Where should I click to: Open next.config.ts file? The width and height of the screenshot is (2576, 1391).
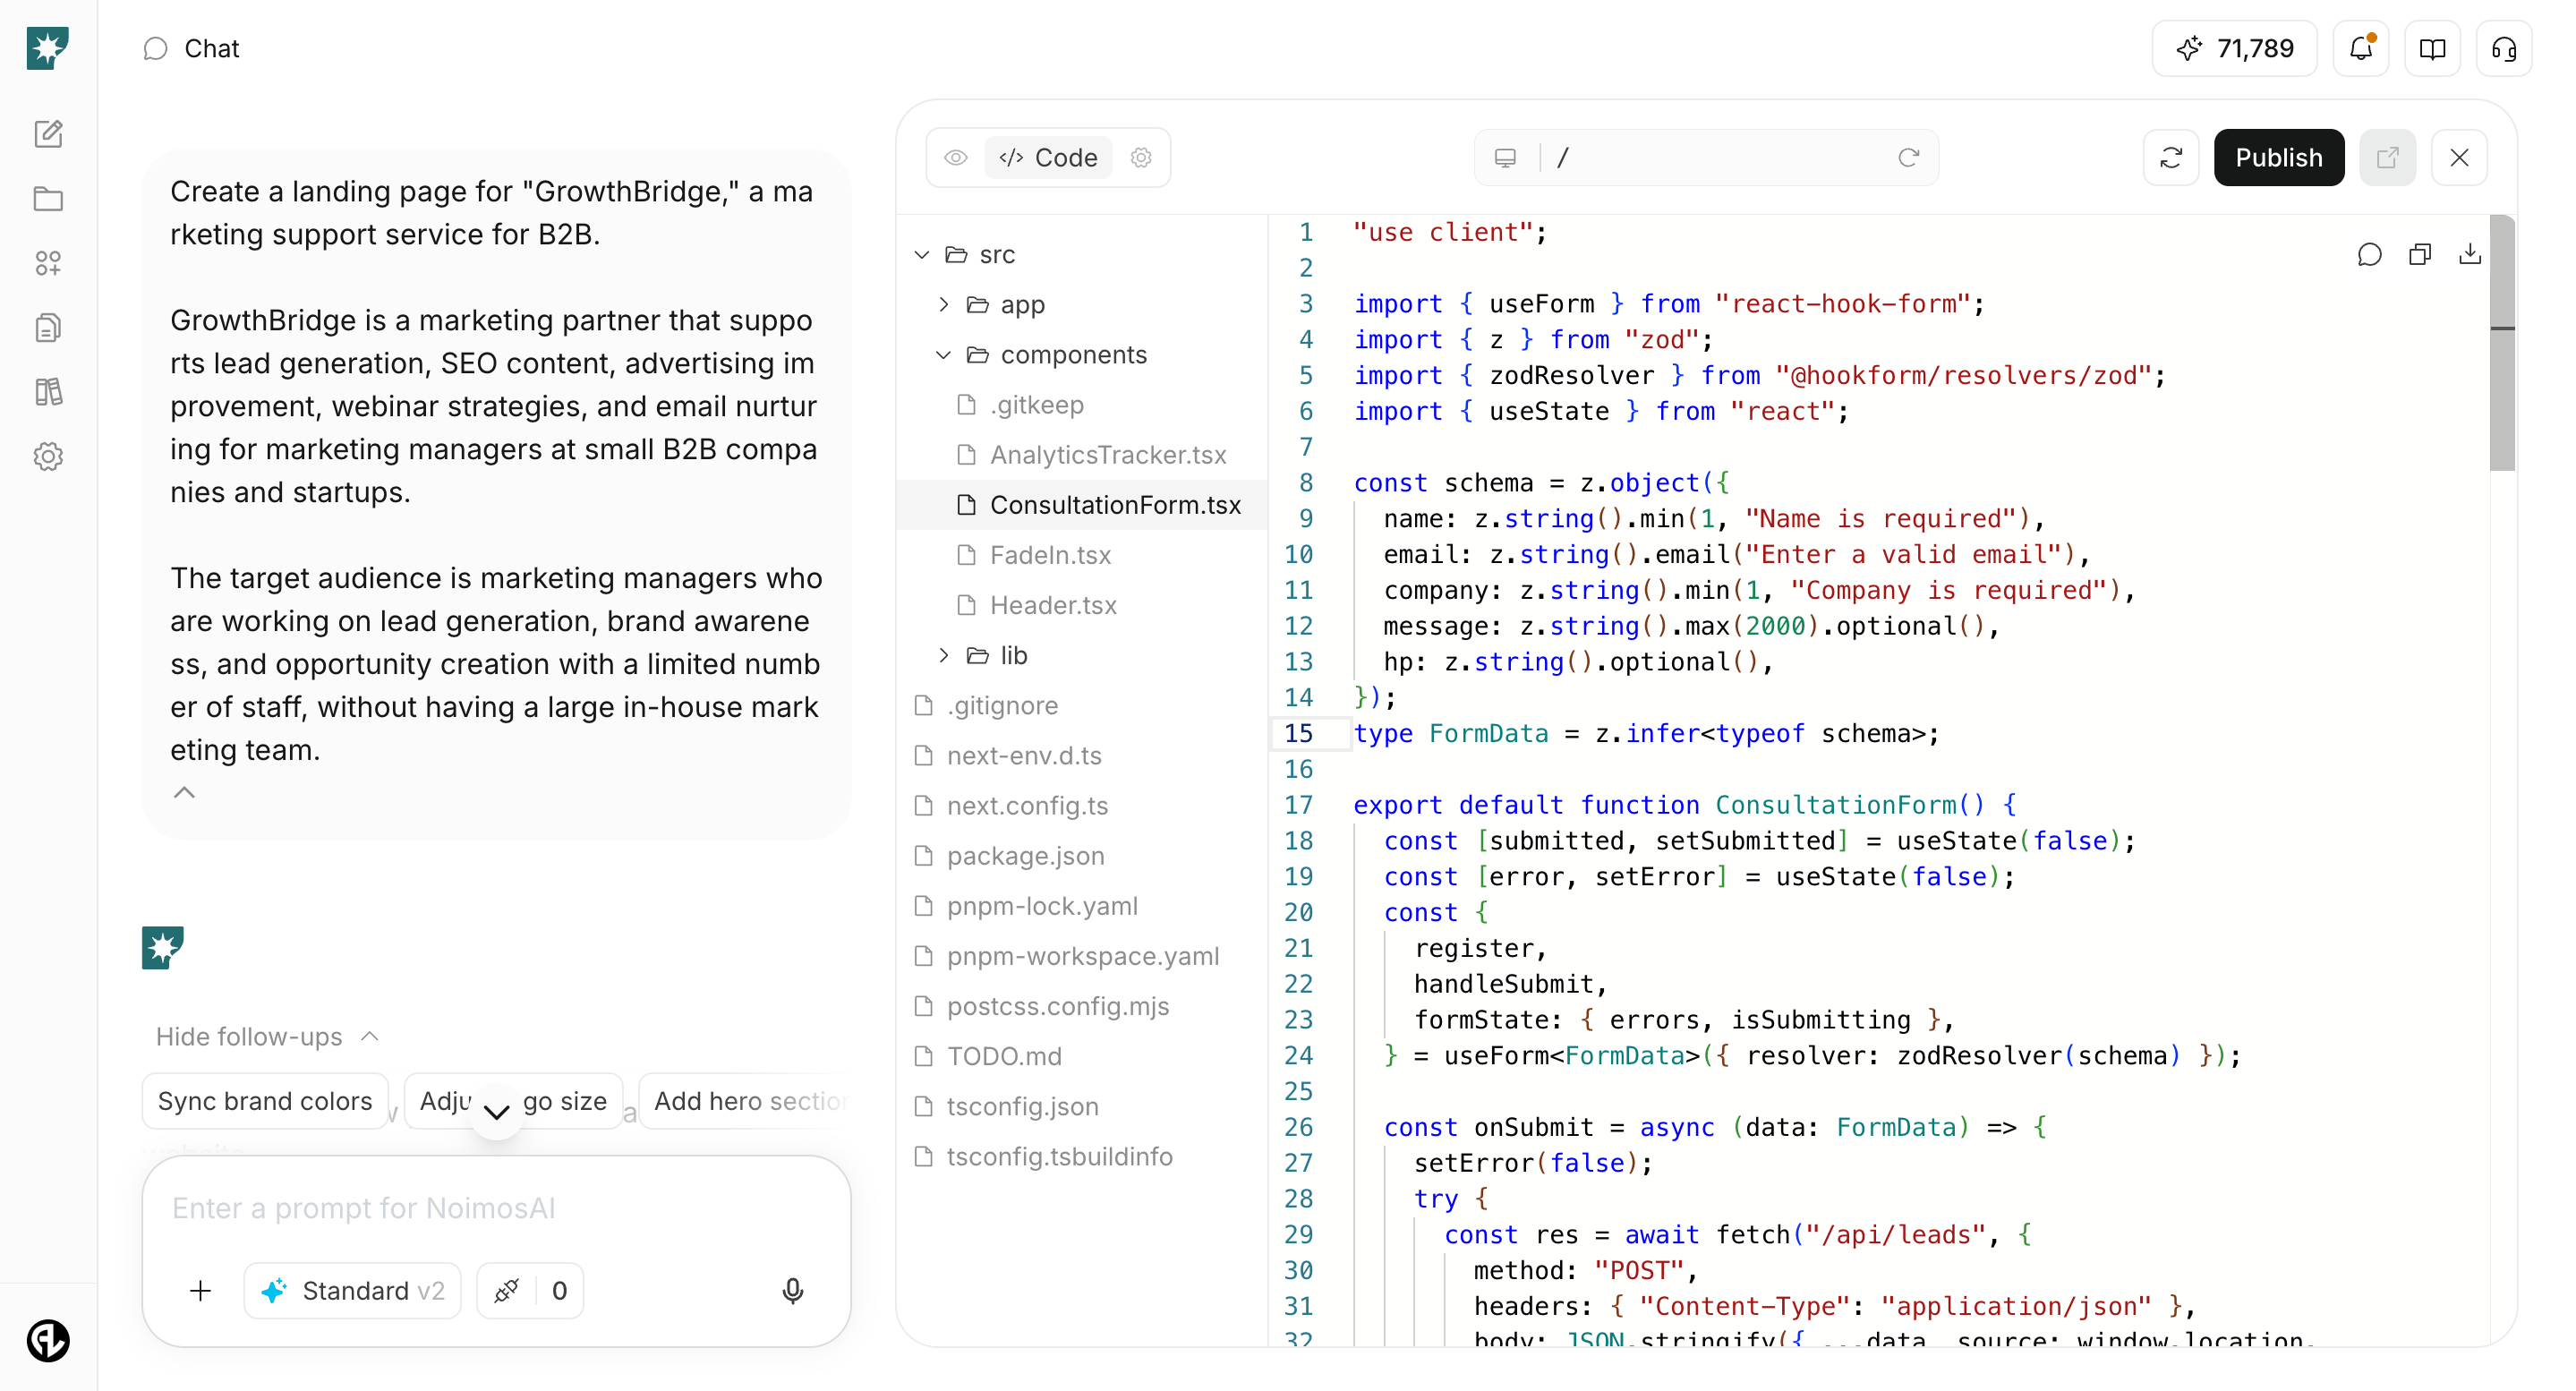pyautogui.click(x=1082, y=806)
